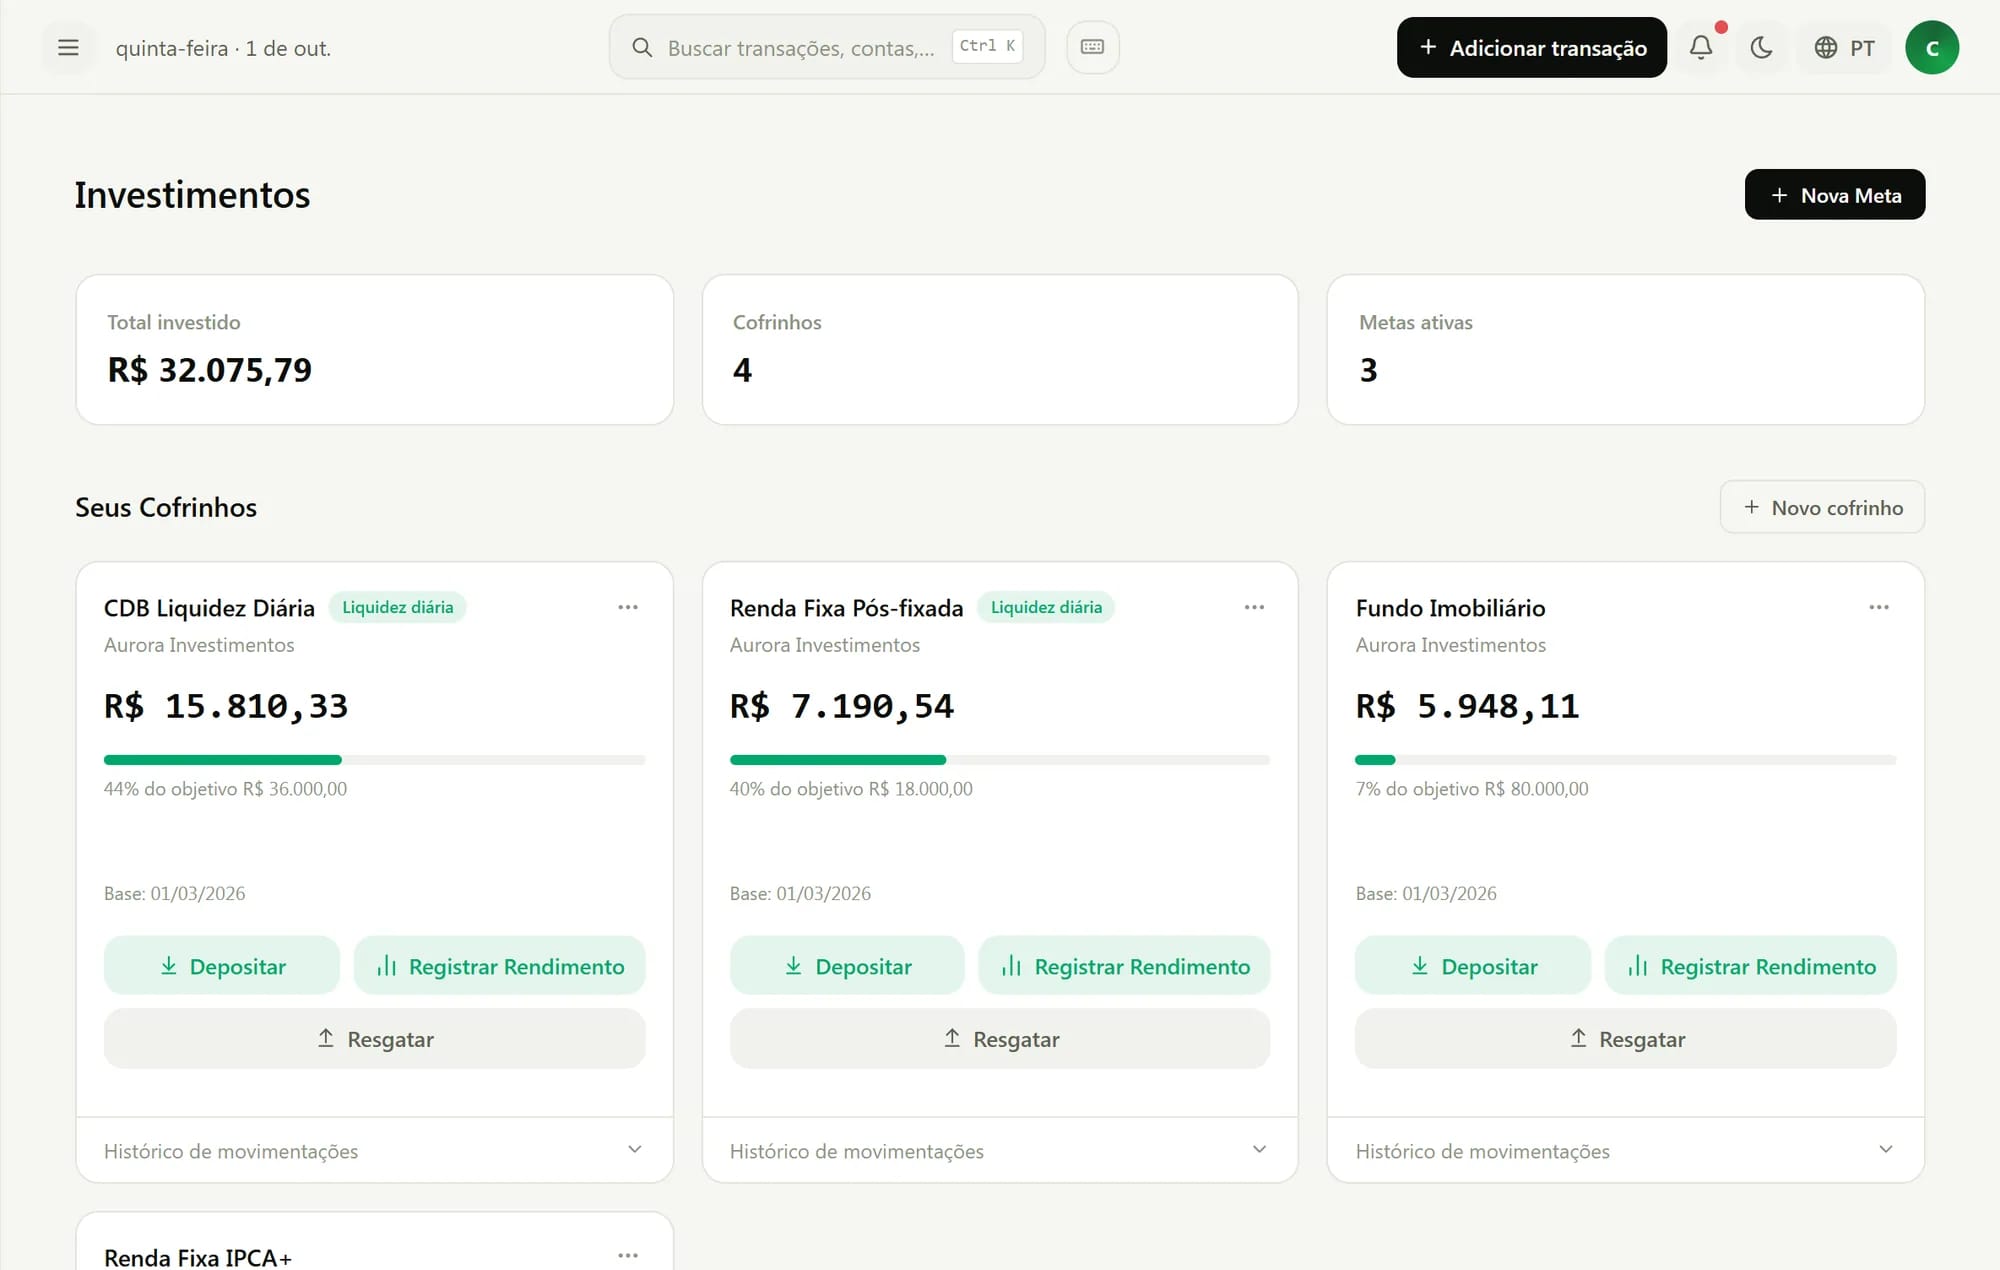Open options menu for Renda Fixa Pós-fixada
Screen dimensions: 2000x1270
[x=1254, y=607]
